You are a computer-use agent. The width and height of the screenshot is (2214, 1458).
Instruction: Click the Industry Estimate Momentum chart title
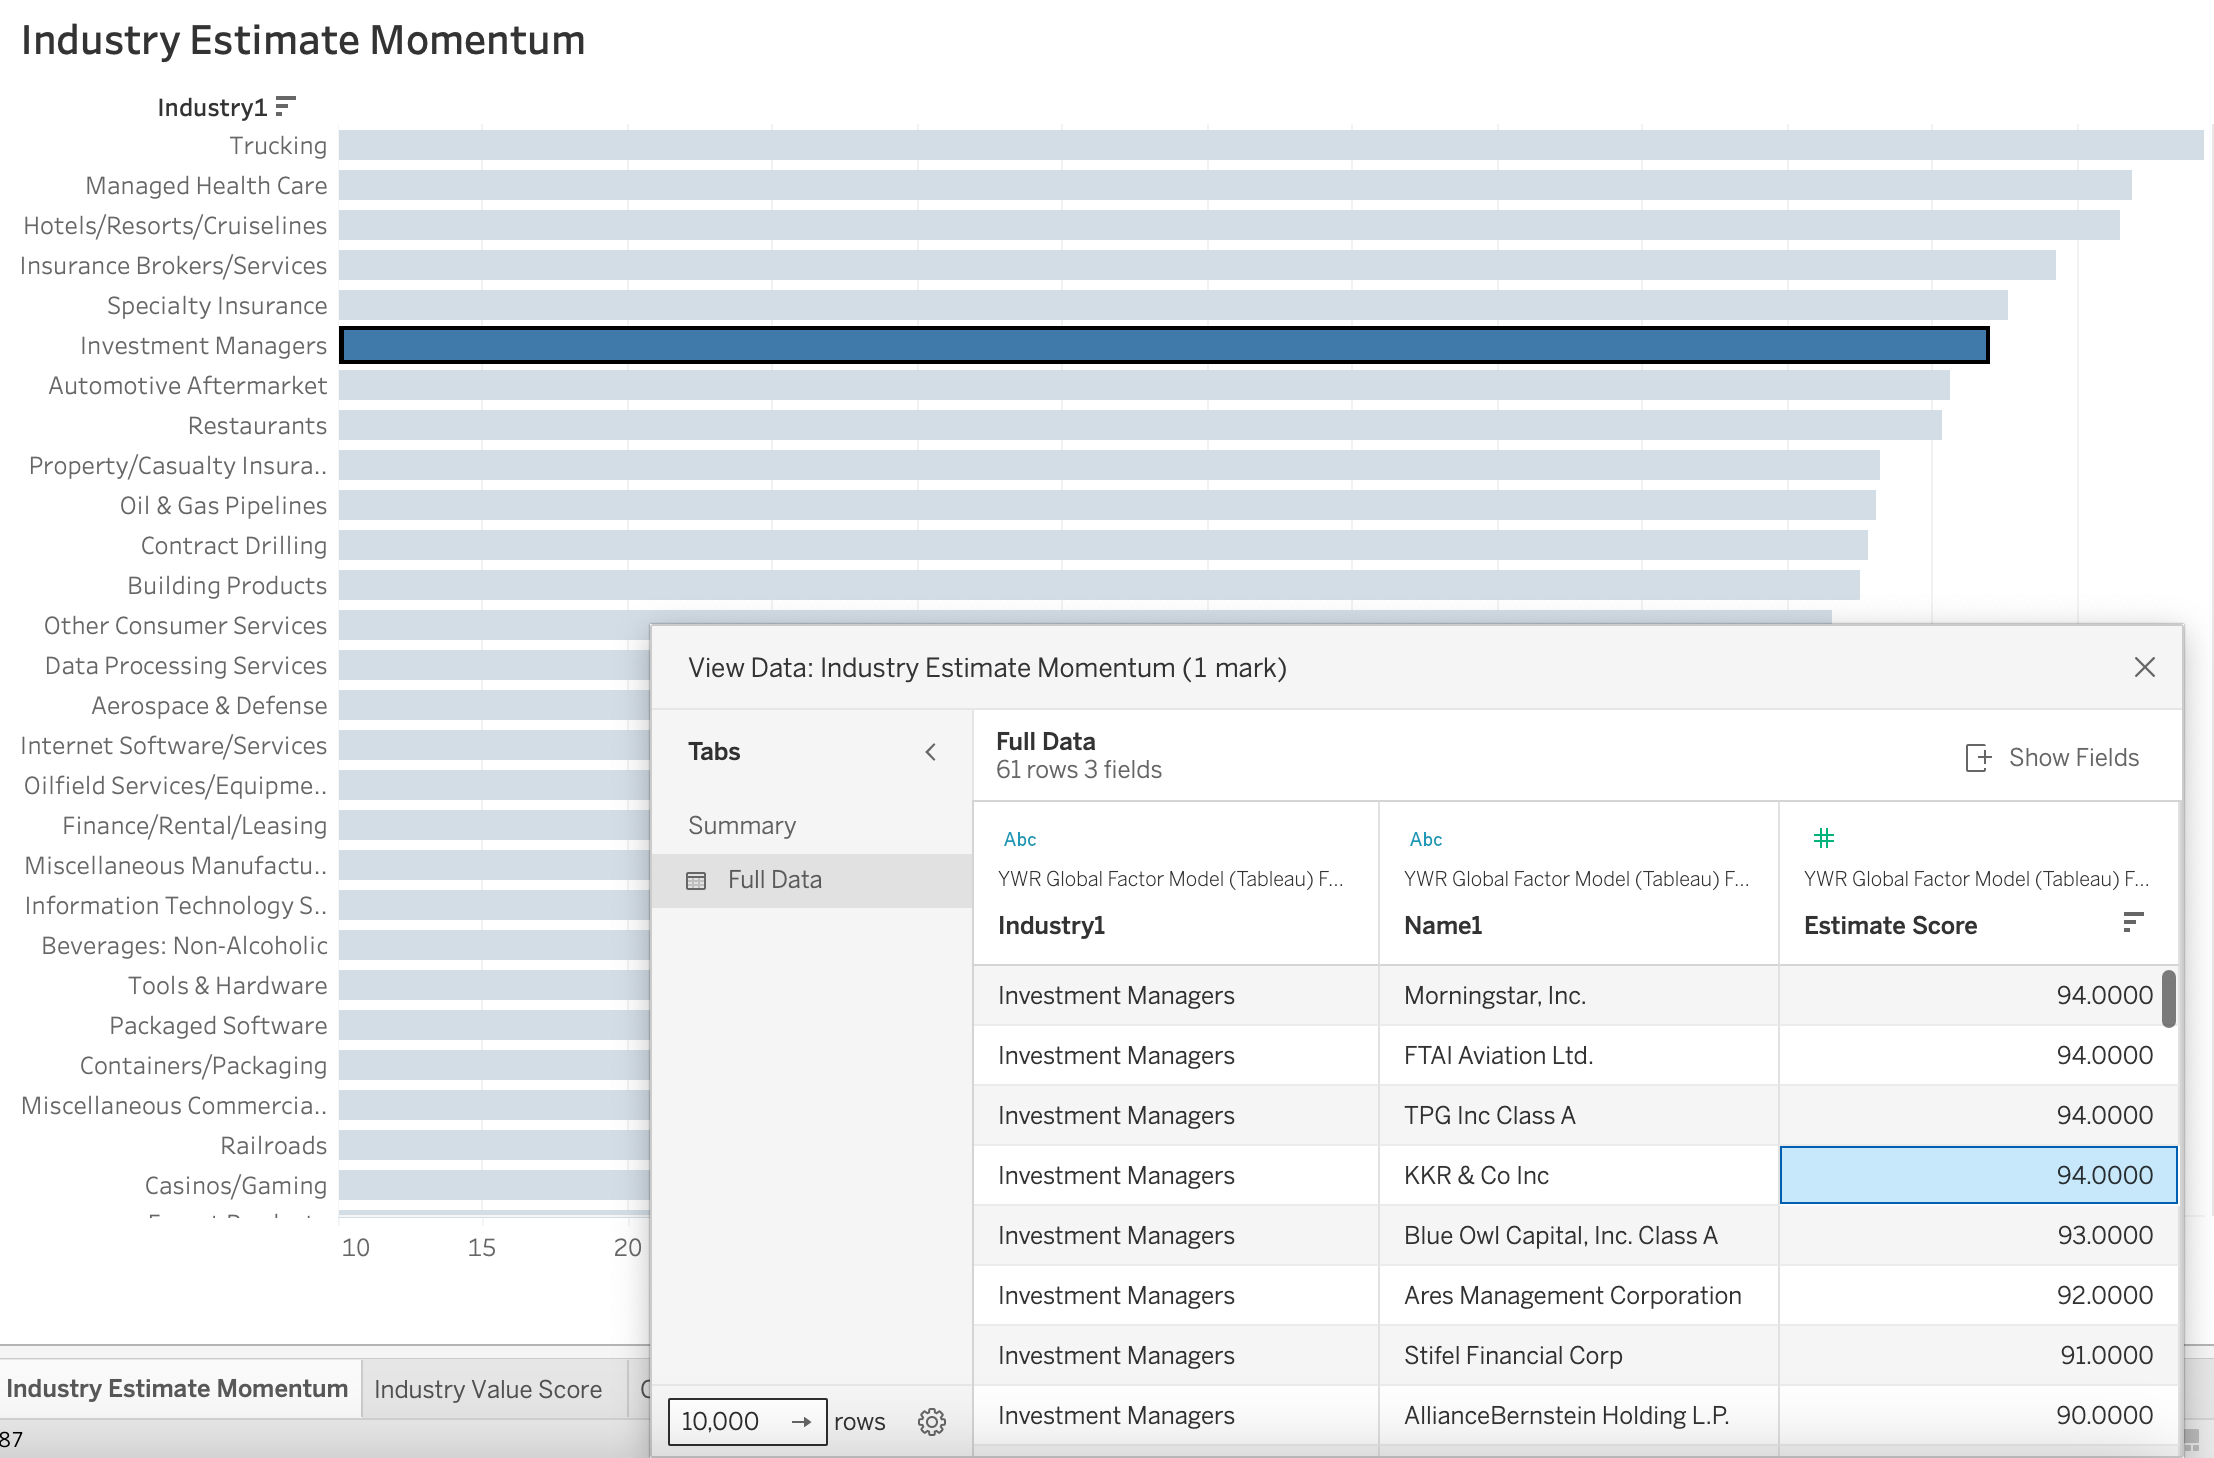[x=303, y=41]
